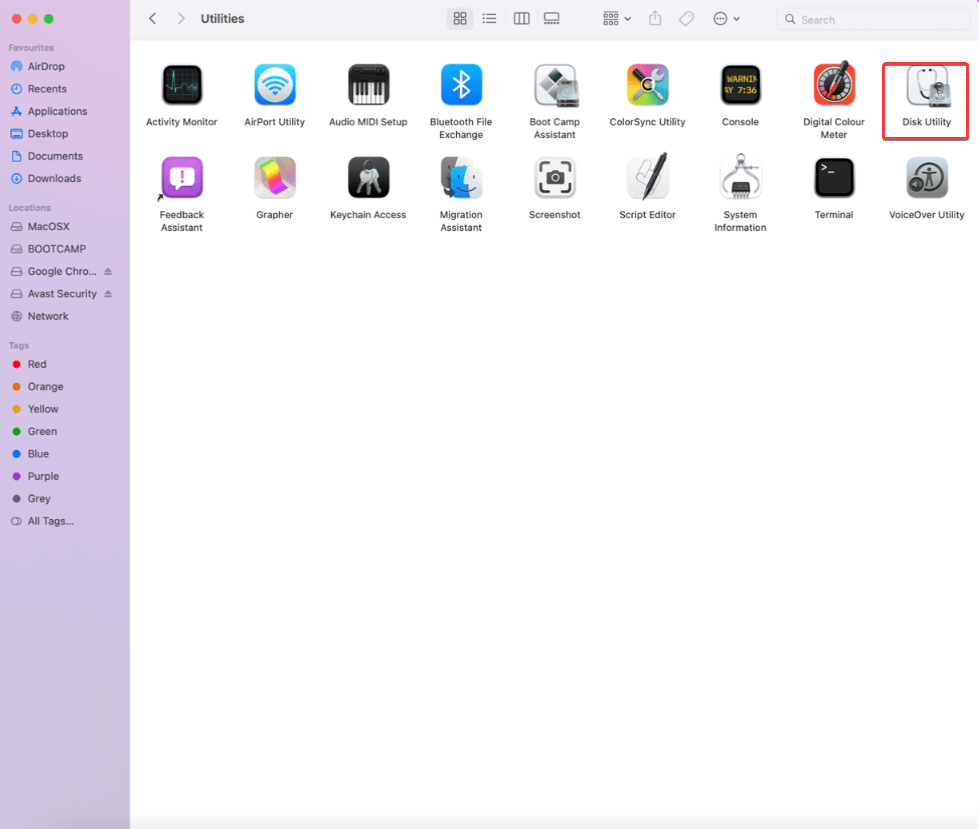Open the group-by options dropdown

point(617,19)
